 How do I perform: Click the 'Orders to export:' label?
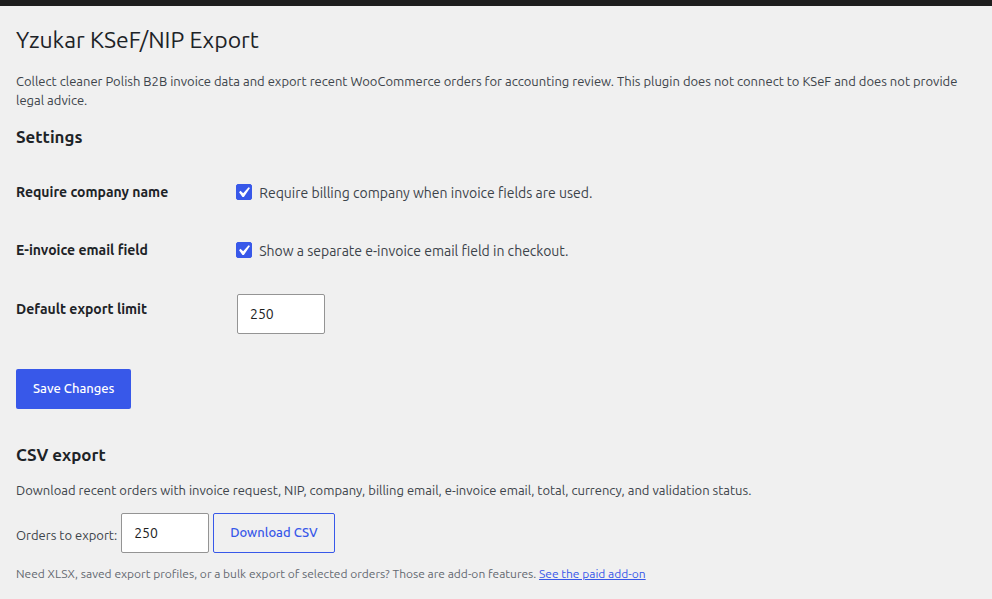point(66,535)
